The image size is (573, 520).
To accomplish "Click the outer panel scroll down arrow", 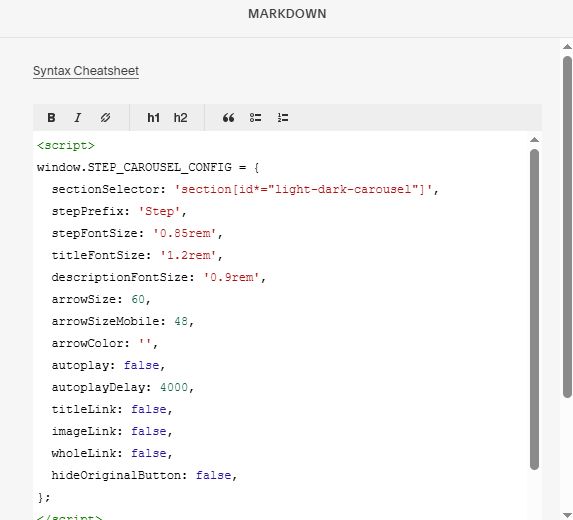I will [567, 515].
